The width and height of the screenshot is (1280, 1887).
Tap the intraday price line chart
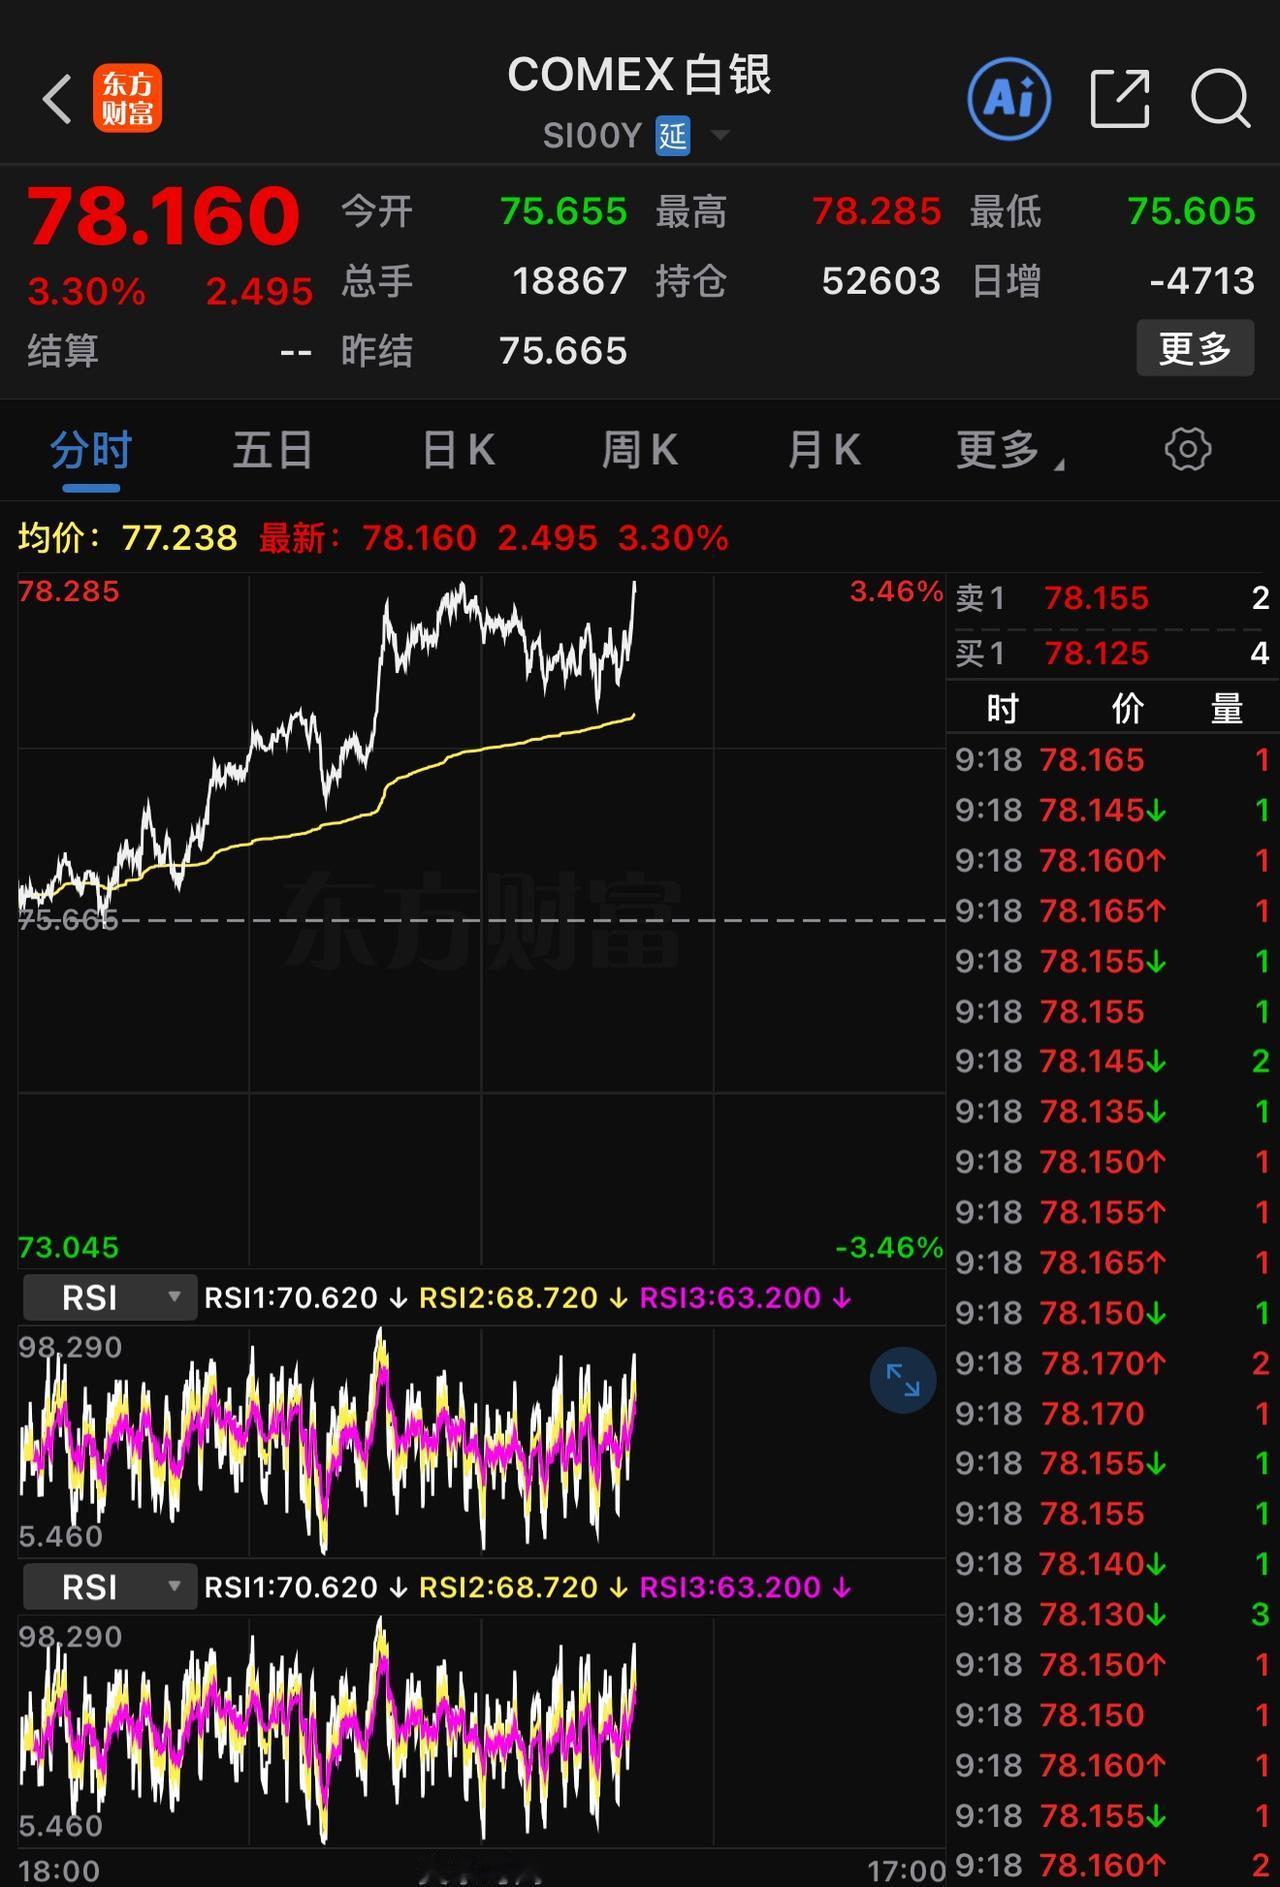point(481,919)
